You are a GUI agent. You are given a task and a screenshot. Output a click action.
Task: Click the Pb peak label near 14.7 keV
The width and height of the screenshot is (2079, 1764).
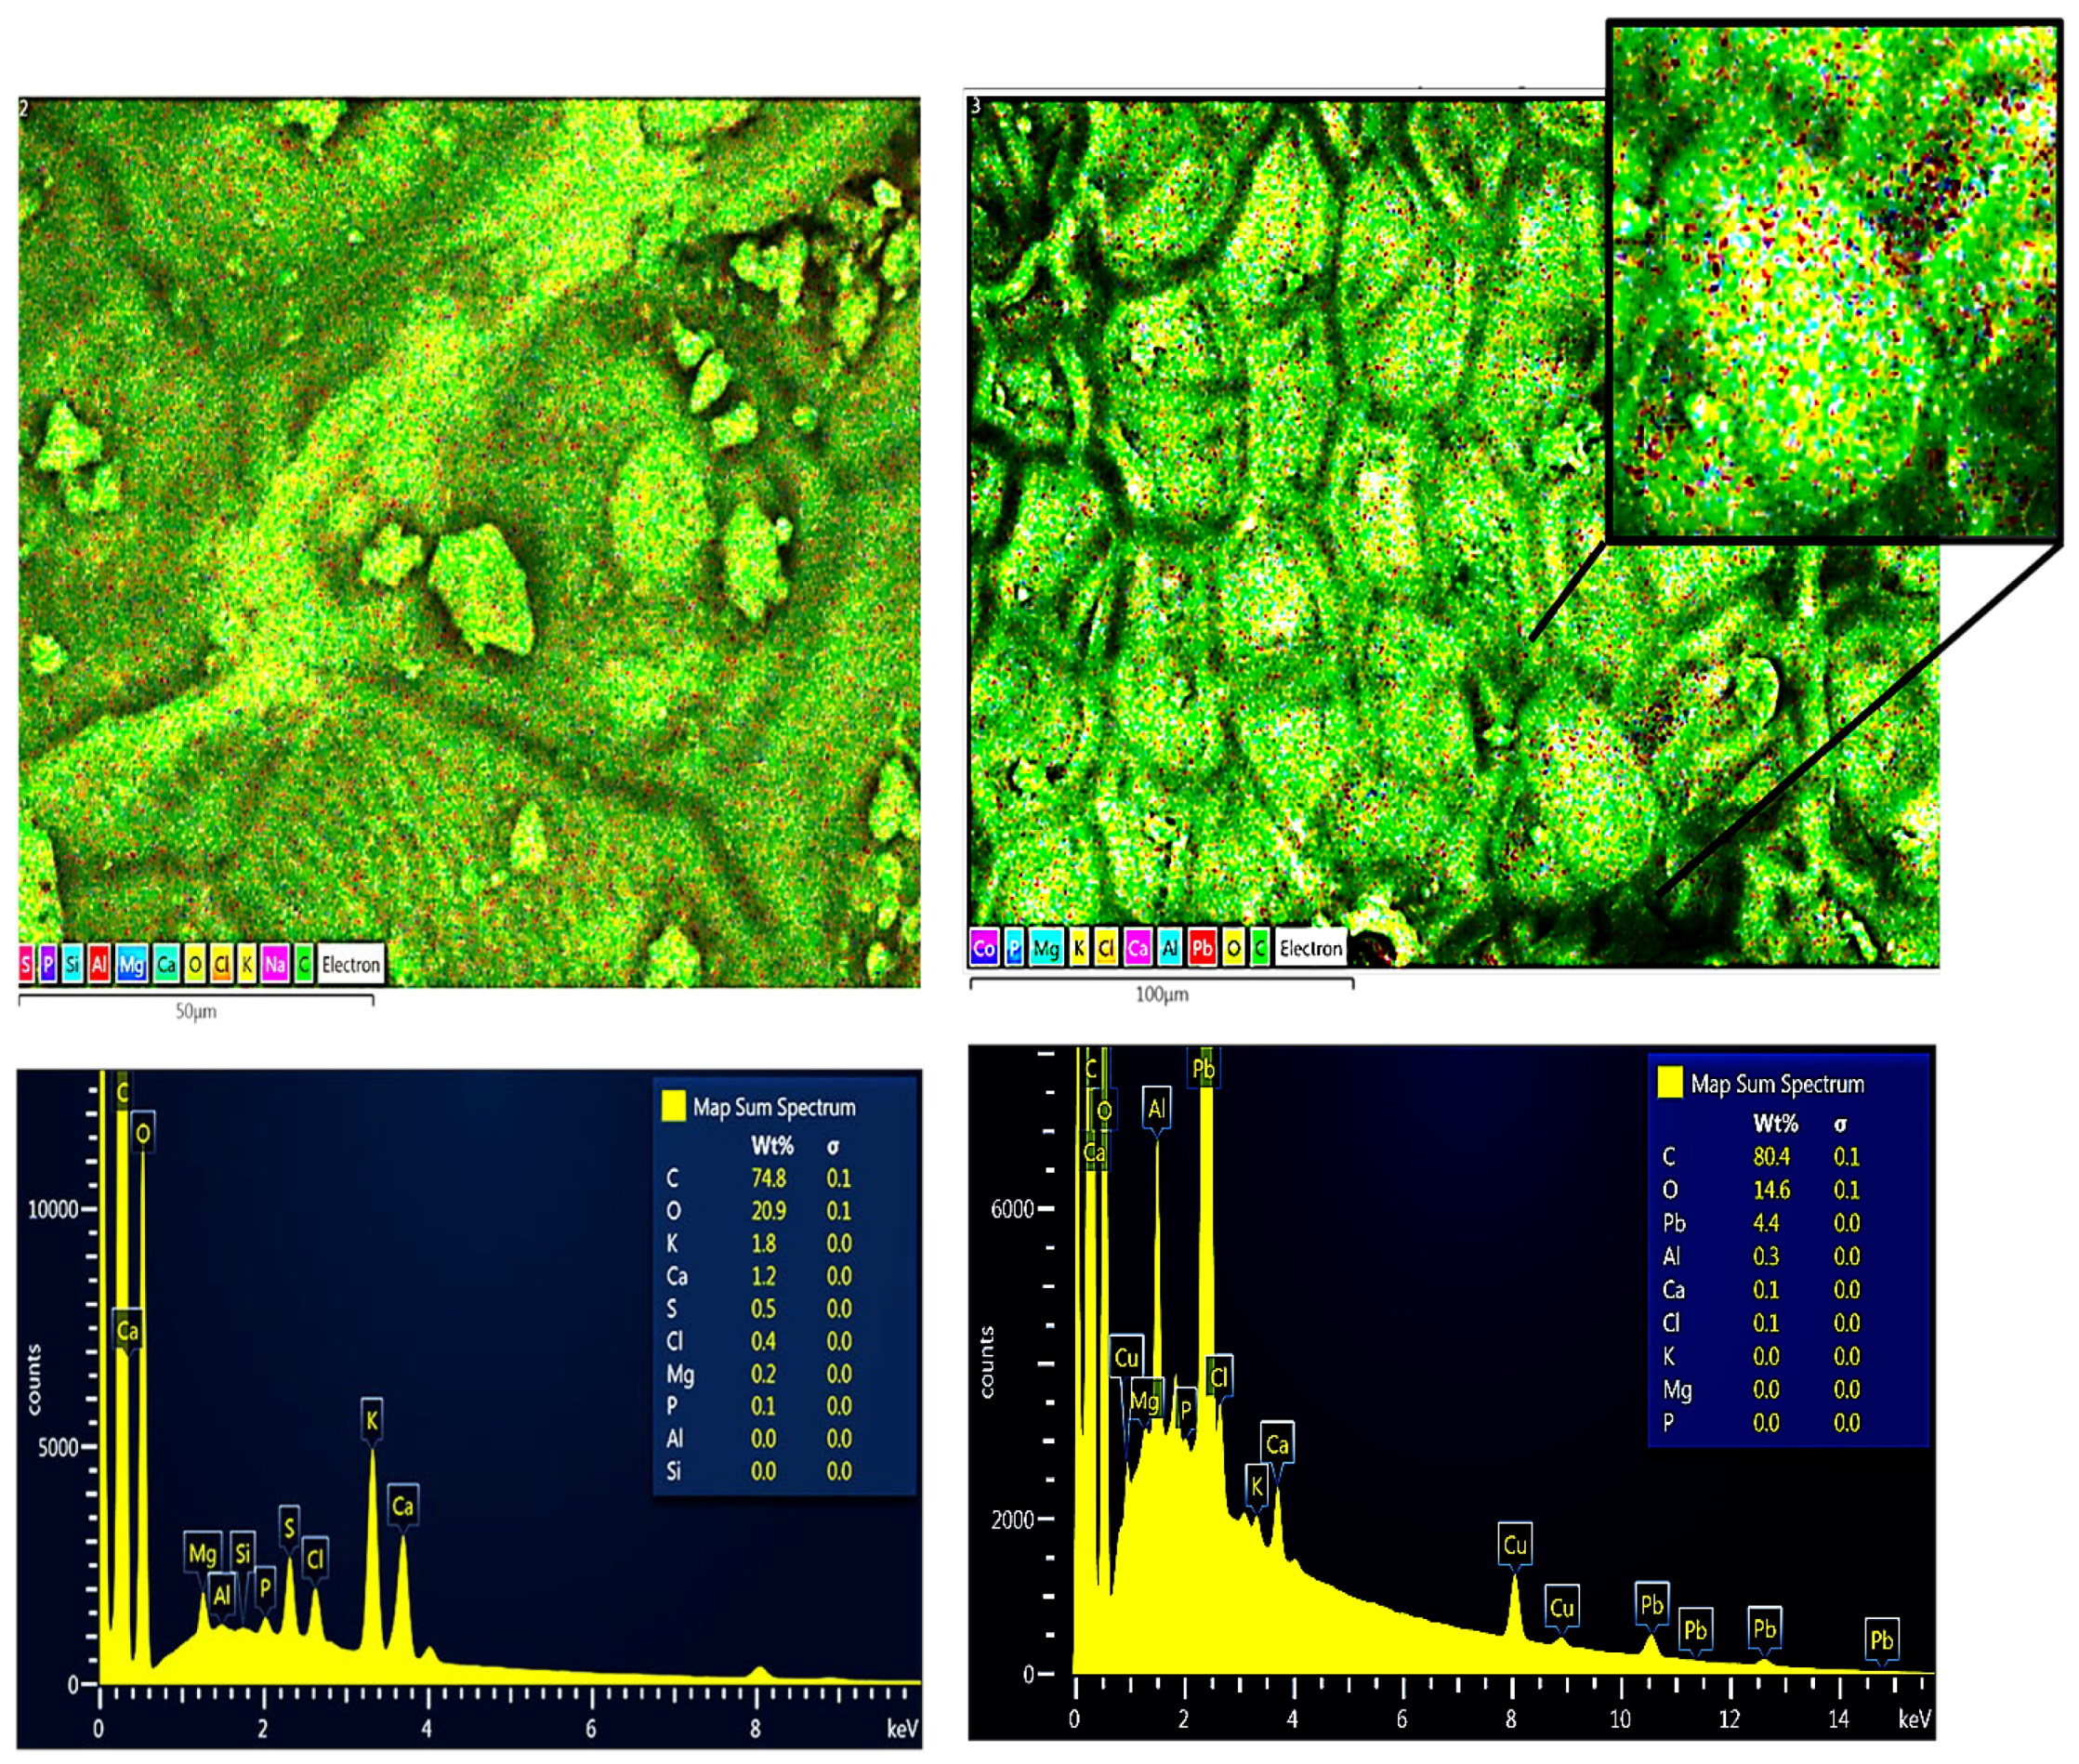1882,1640
